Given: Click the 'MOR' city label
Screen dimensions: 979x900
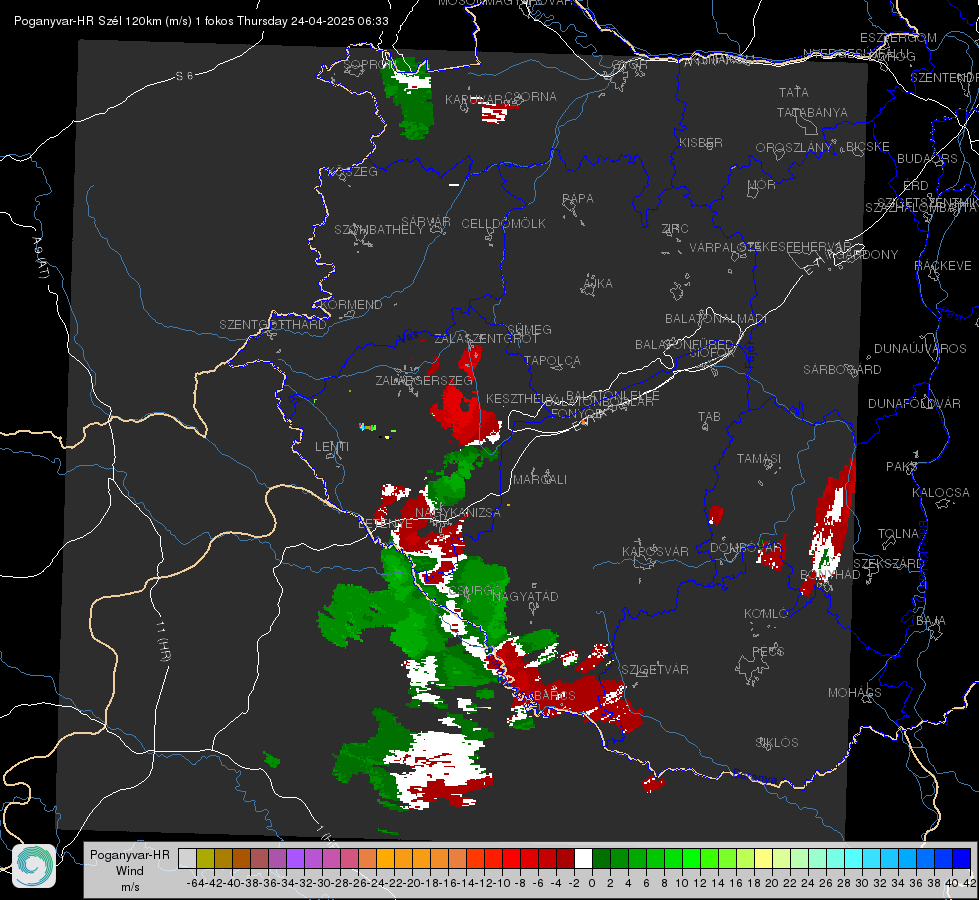Looking at the screenshot, I should point(762,184).
